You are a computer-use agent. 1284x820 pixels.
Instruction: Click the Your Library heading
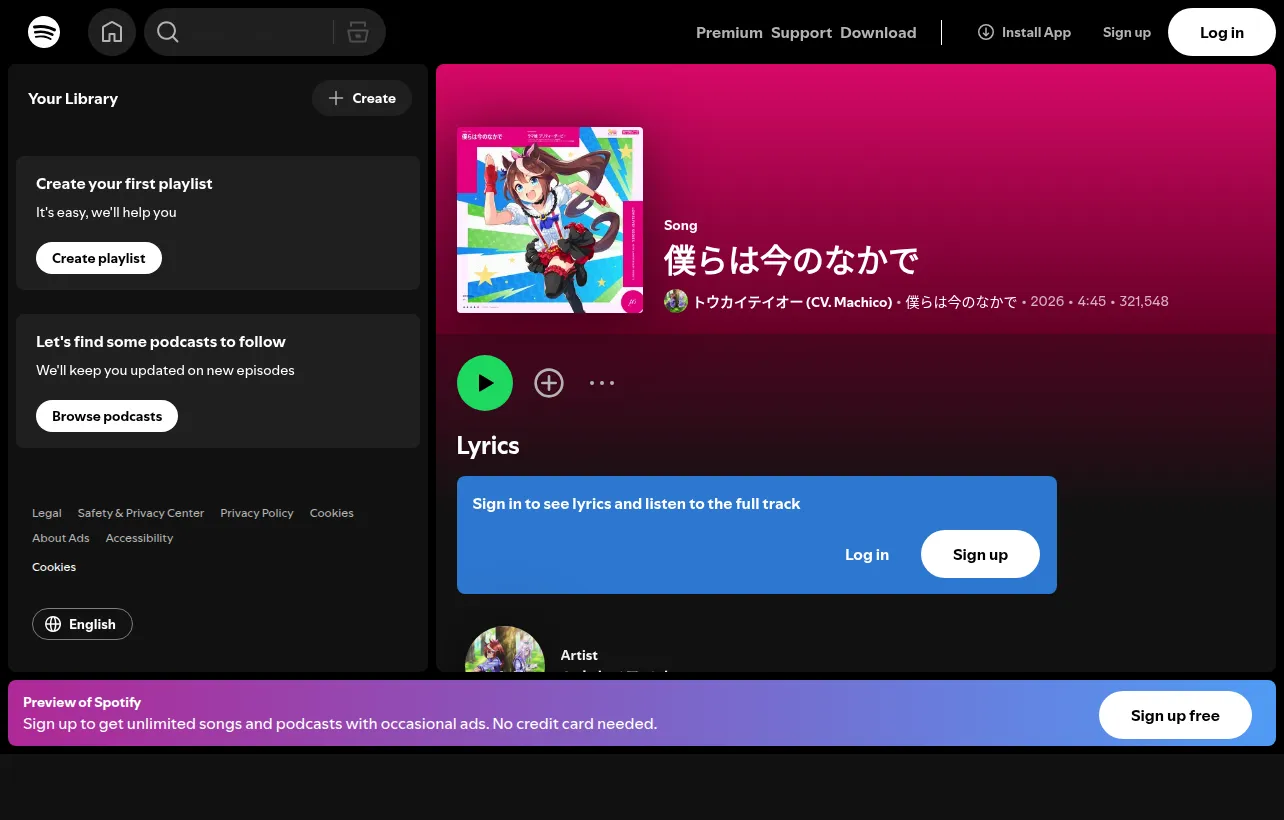point(73,98)
